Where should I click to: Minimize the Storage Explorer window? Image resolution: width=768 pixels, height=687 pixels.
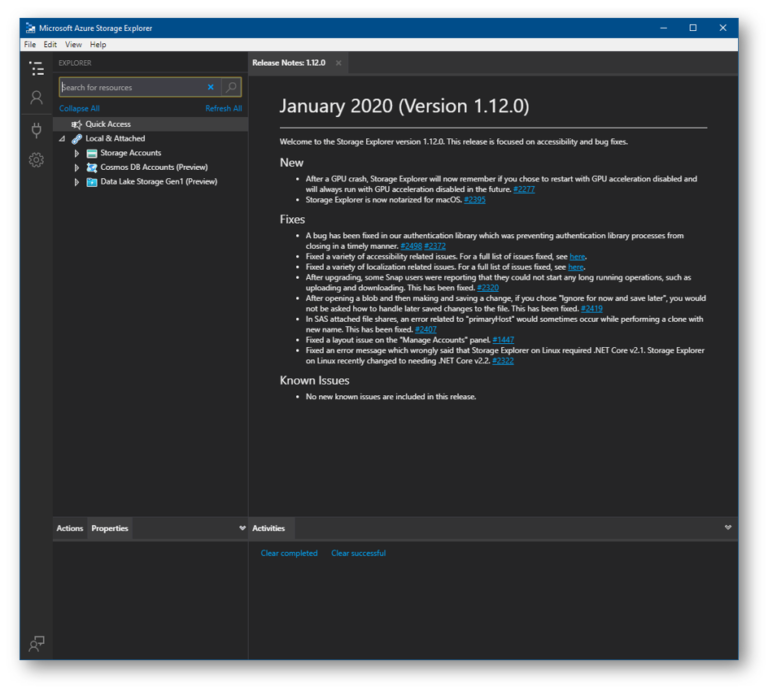[x=664, y=28]
